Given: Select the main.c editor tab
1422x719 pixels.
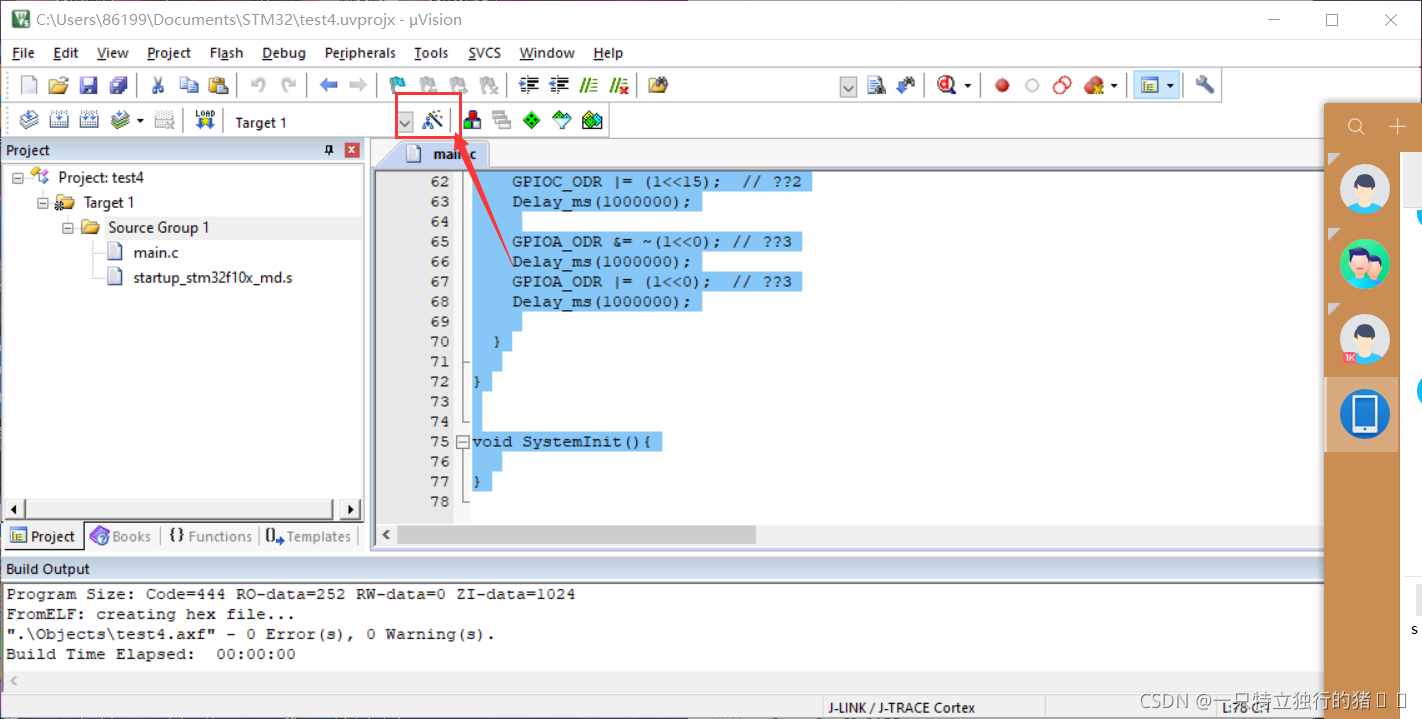Looking at the screenshot, I should (x=446, y=154).
